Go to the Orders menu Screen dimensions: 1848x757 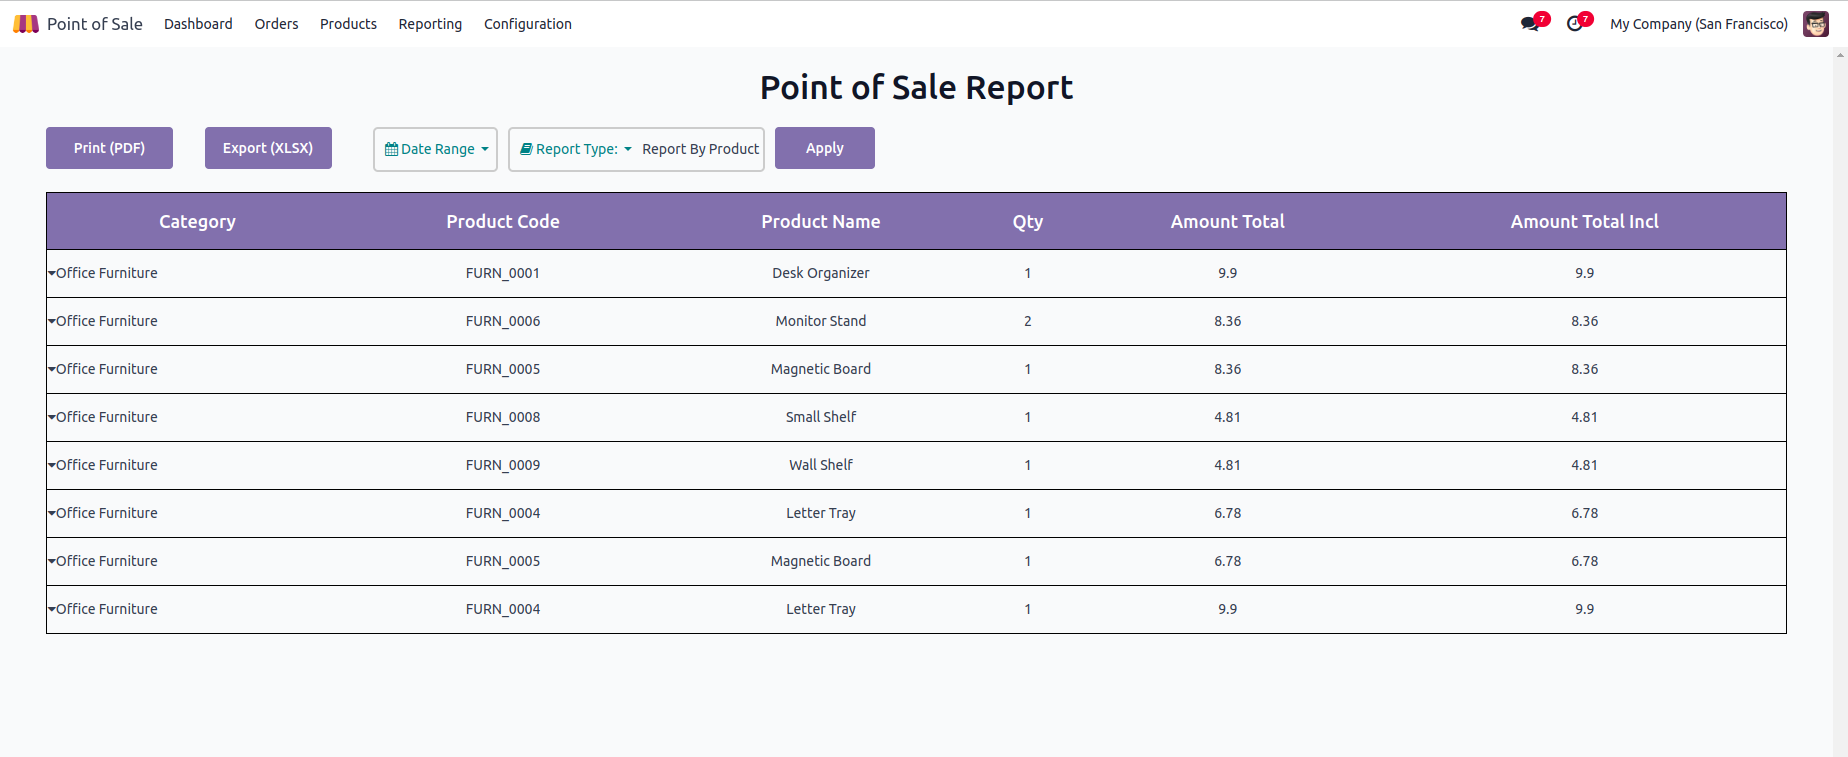[276, 24]
